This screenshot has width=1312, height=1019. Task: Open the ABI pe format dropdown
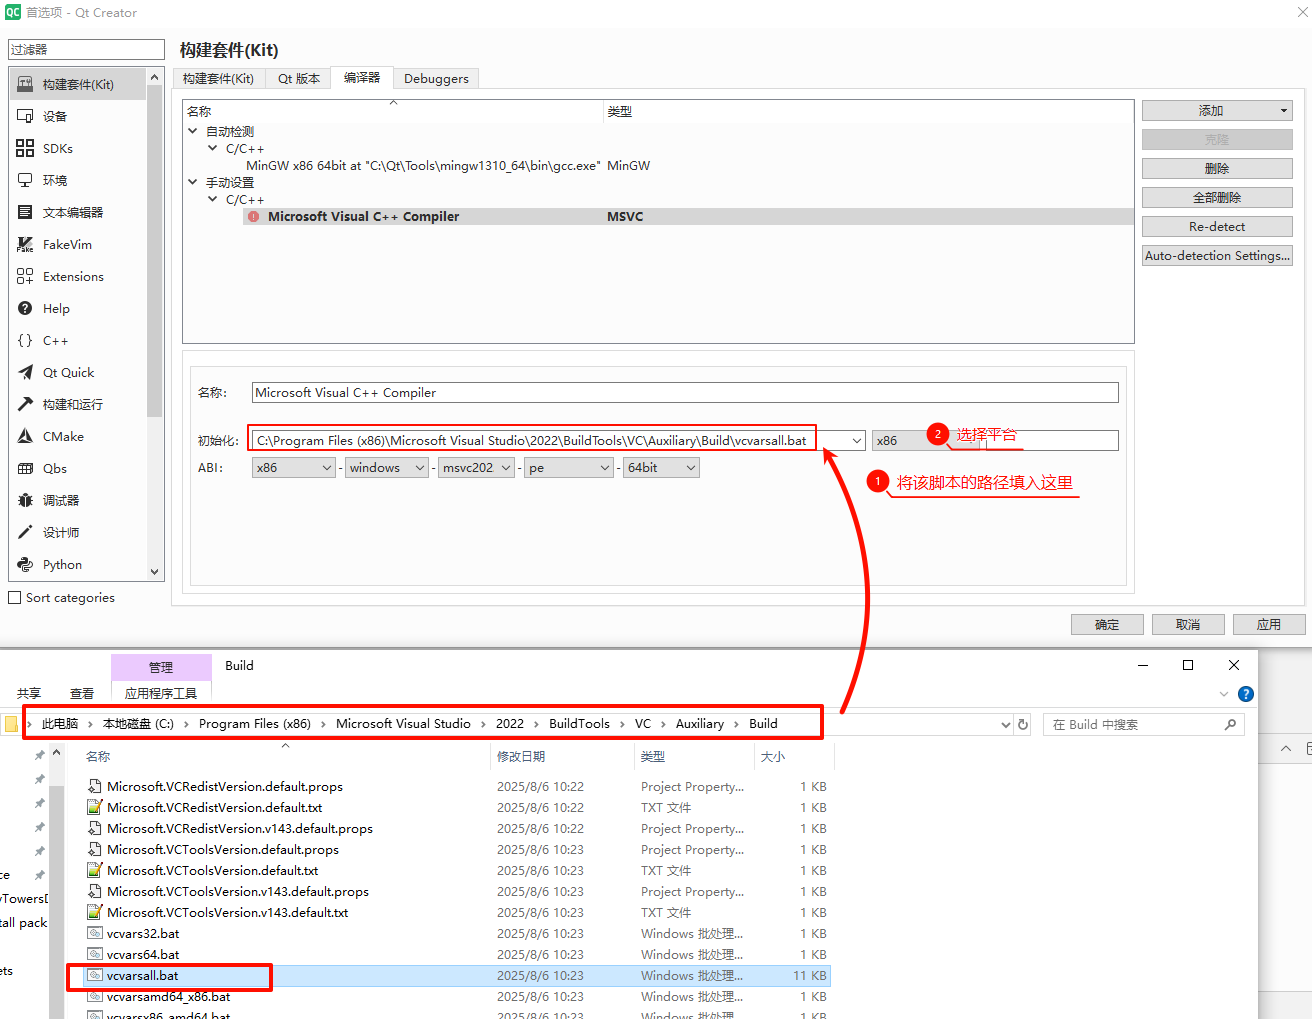568,467
